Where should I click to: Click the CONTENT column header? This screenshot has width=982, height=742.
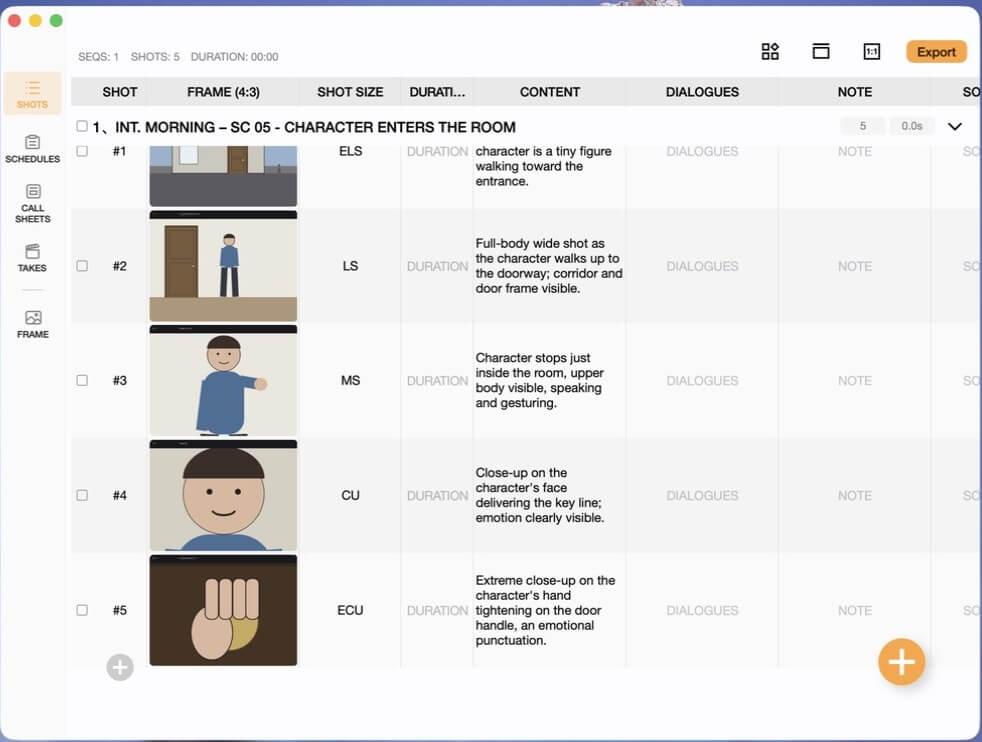(x=550, y=92)
